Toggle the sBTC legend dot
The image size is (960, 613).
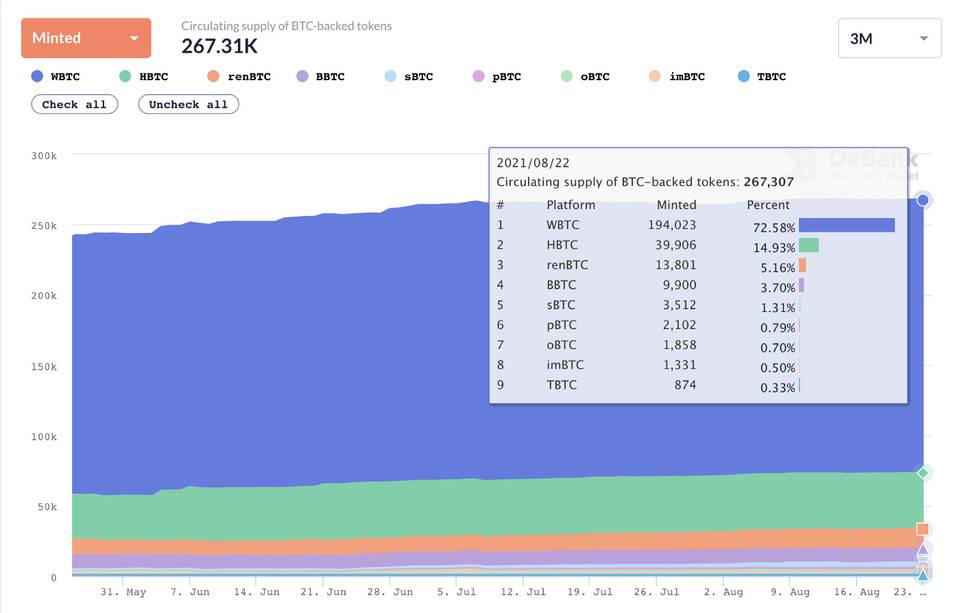click(390, 76)
